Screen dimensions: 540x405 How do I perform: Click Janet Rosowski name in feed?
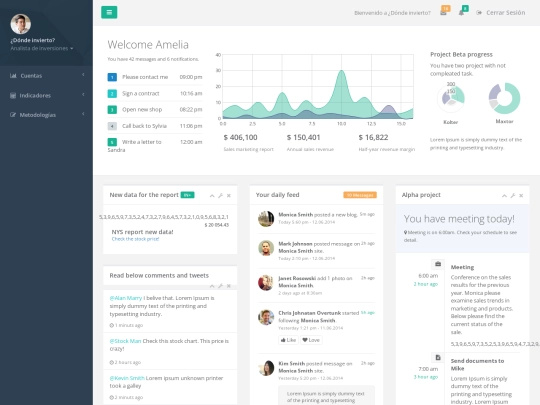pyautogui.click(x=297, y=278)
